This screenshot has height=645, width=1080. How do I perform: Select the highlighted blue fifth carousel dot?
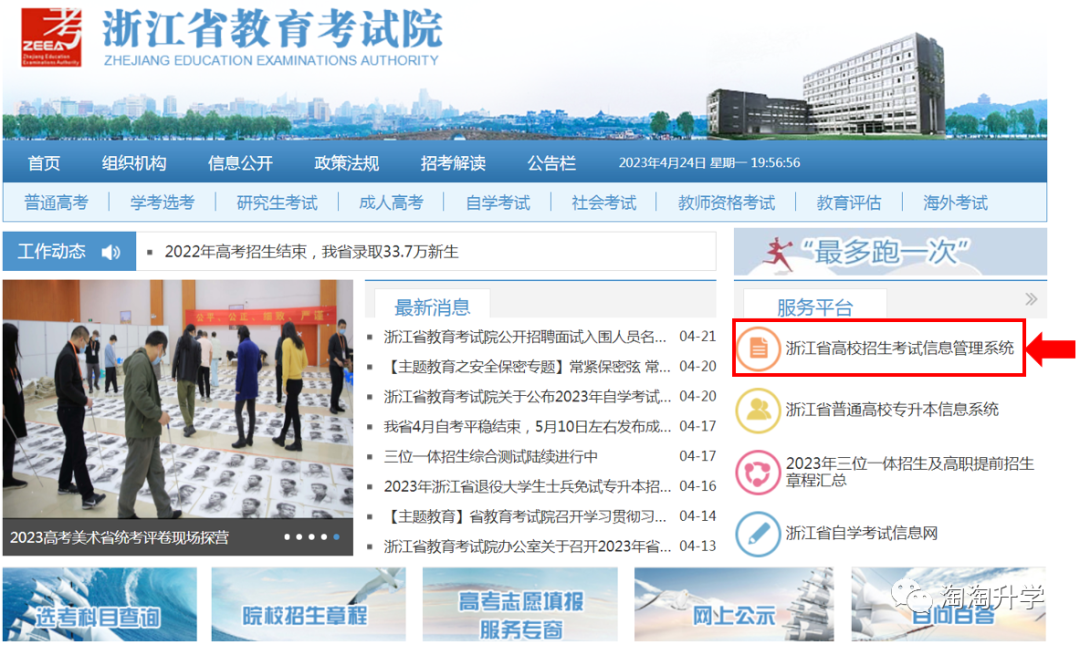click(x=336, y=537)
